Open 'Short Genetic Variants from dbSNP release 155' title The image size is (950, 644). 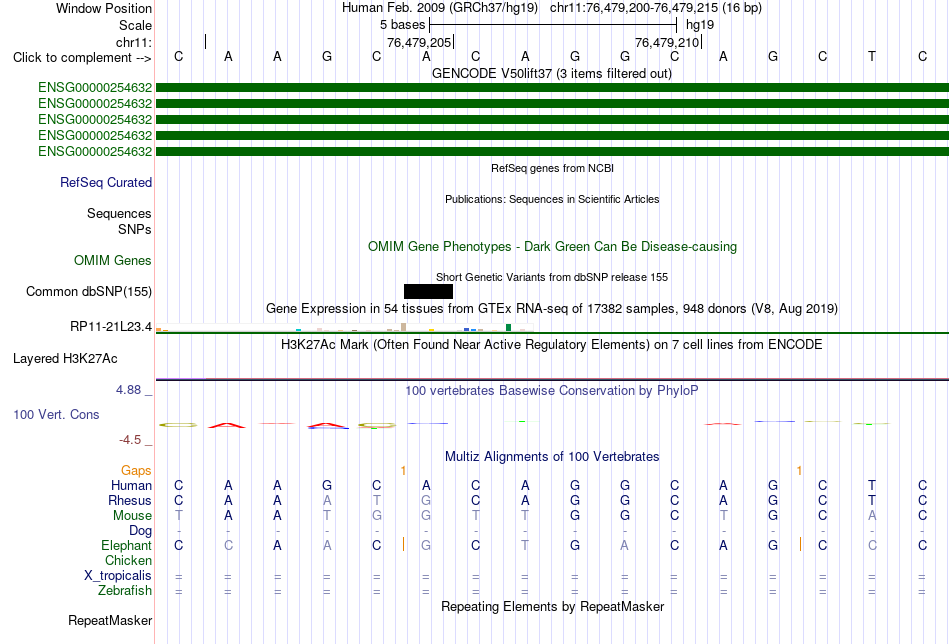(552, 277)
